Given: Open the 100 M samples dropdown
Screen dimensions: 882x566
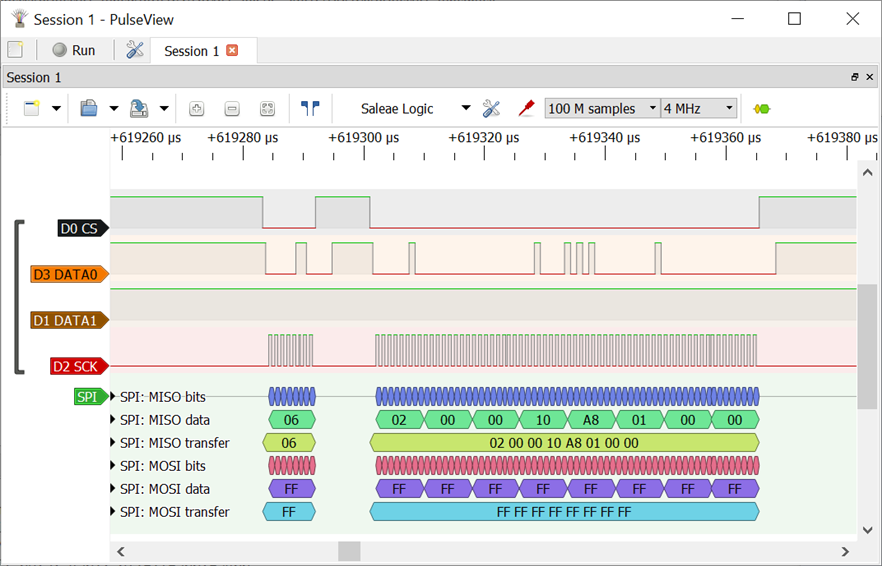Looking at the screenshot, I should click(x=602, y=109).
